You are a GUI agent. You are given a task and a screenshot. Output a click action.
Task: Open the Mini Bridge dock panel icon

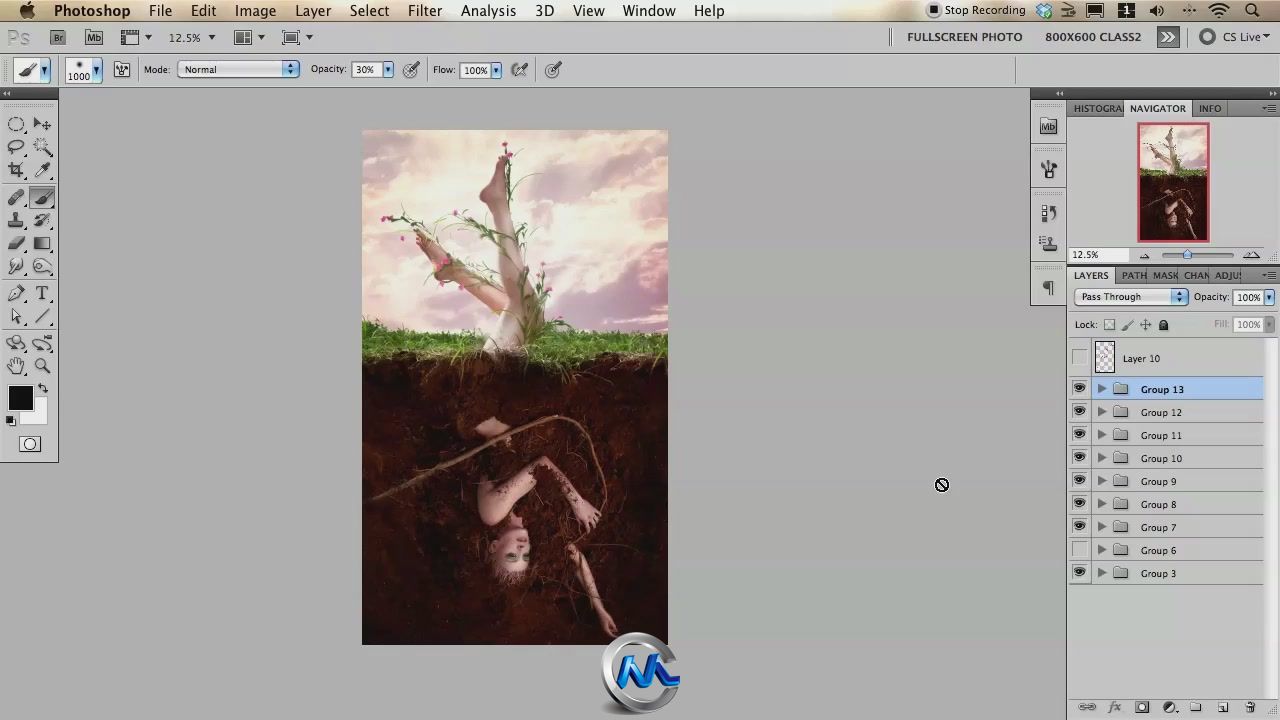(1048, 126)
